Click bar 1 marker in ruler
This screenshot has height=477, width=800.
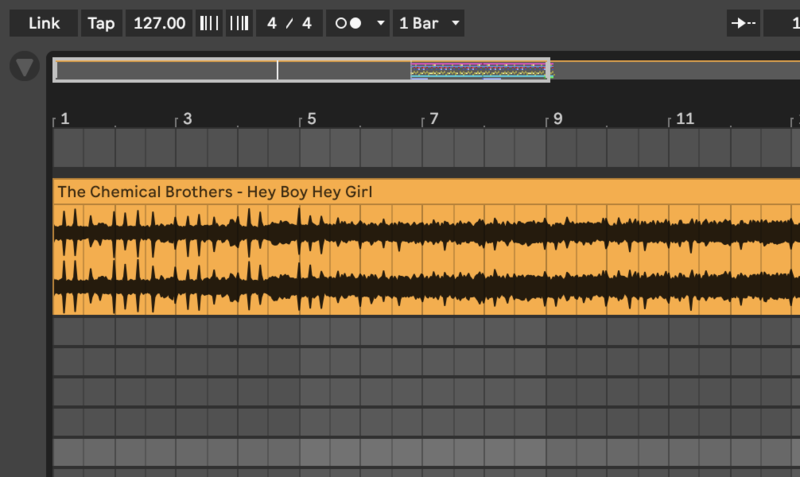pos(65,119)
